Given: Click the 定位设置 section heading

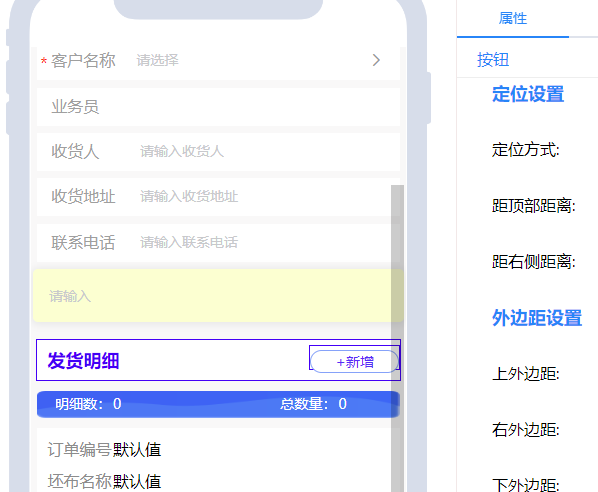Looking at the screenshot, I should (528, 94).
